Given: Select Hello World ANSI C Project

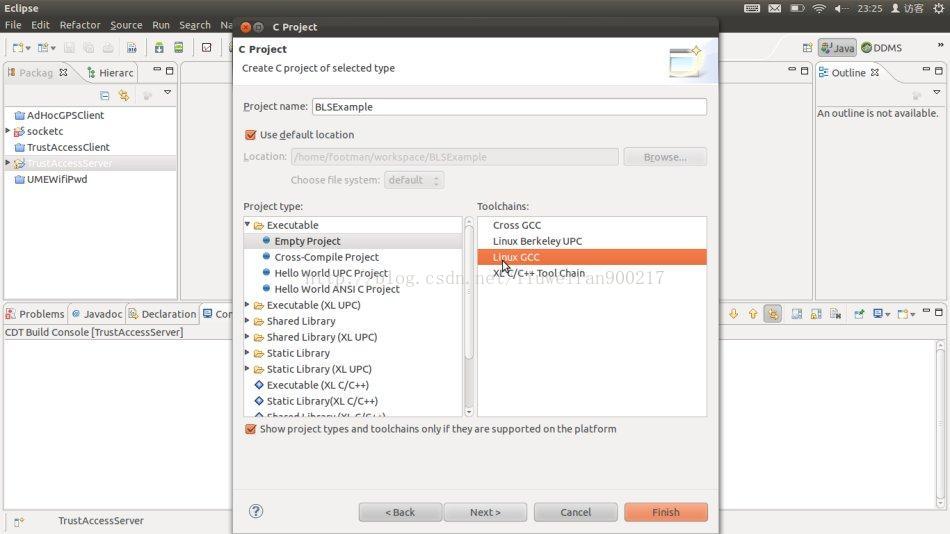Looking at the screenshot, I should pos(337,289).
